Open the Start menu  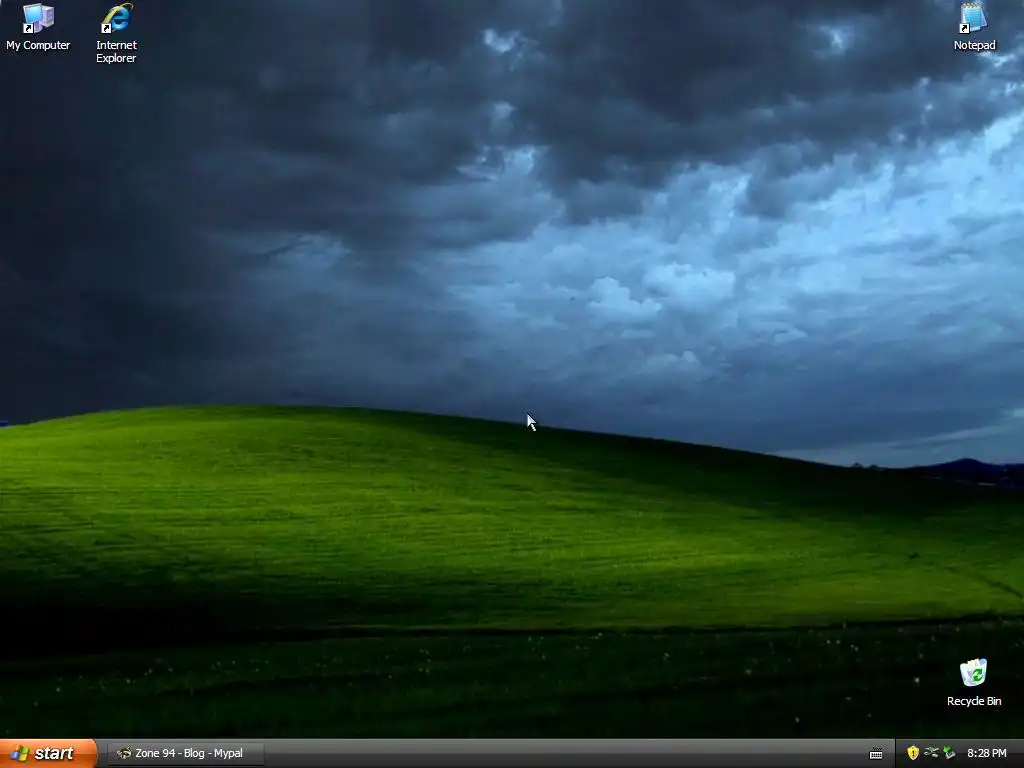(48, 753)
